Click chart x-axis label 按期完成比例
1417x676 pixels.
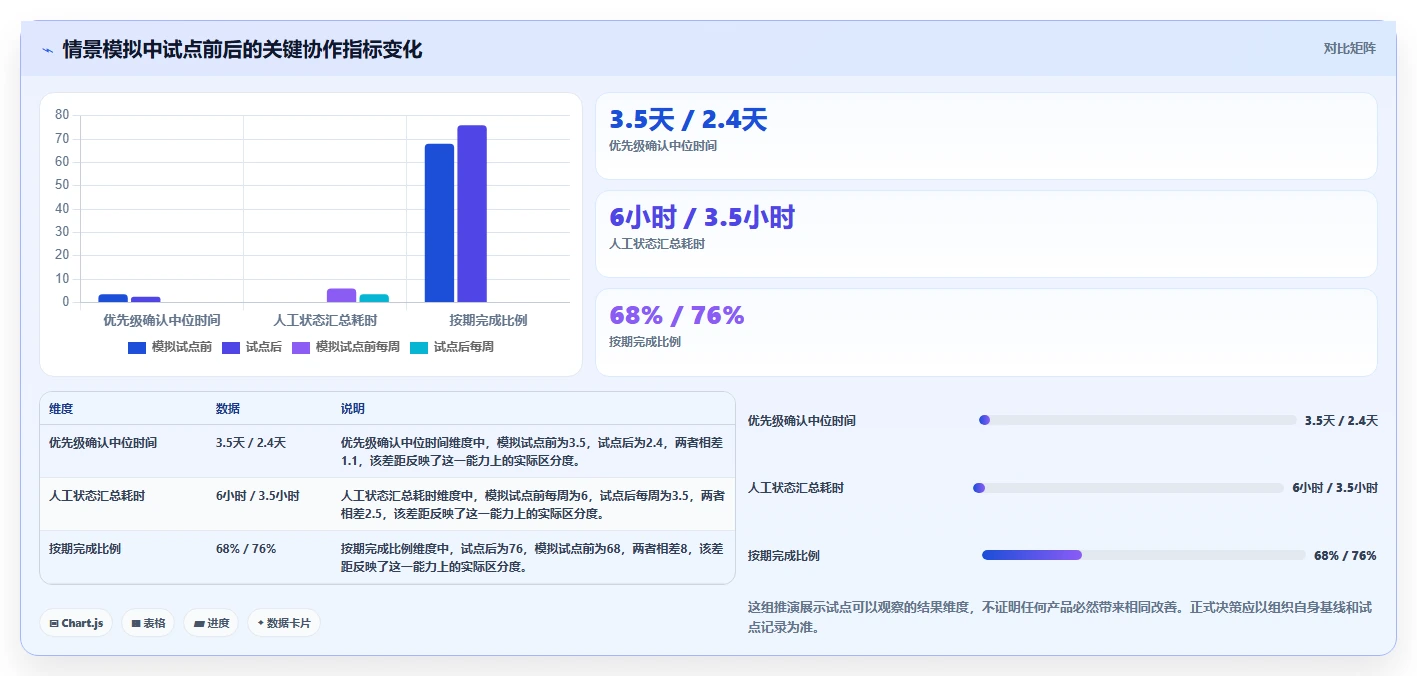(488, 320)
